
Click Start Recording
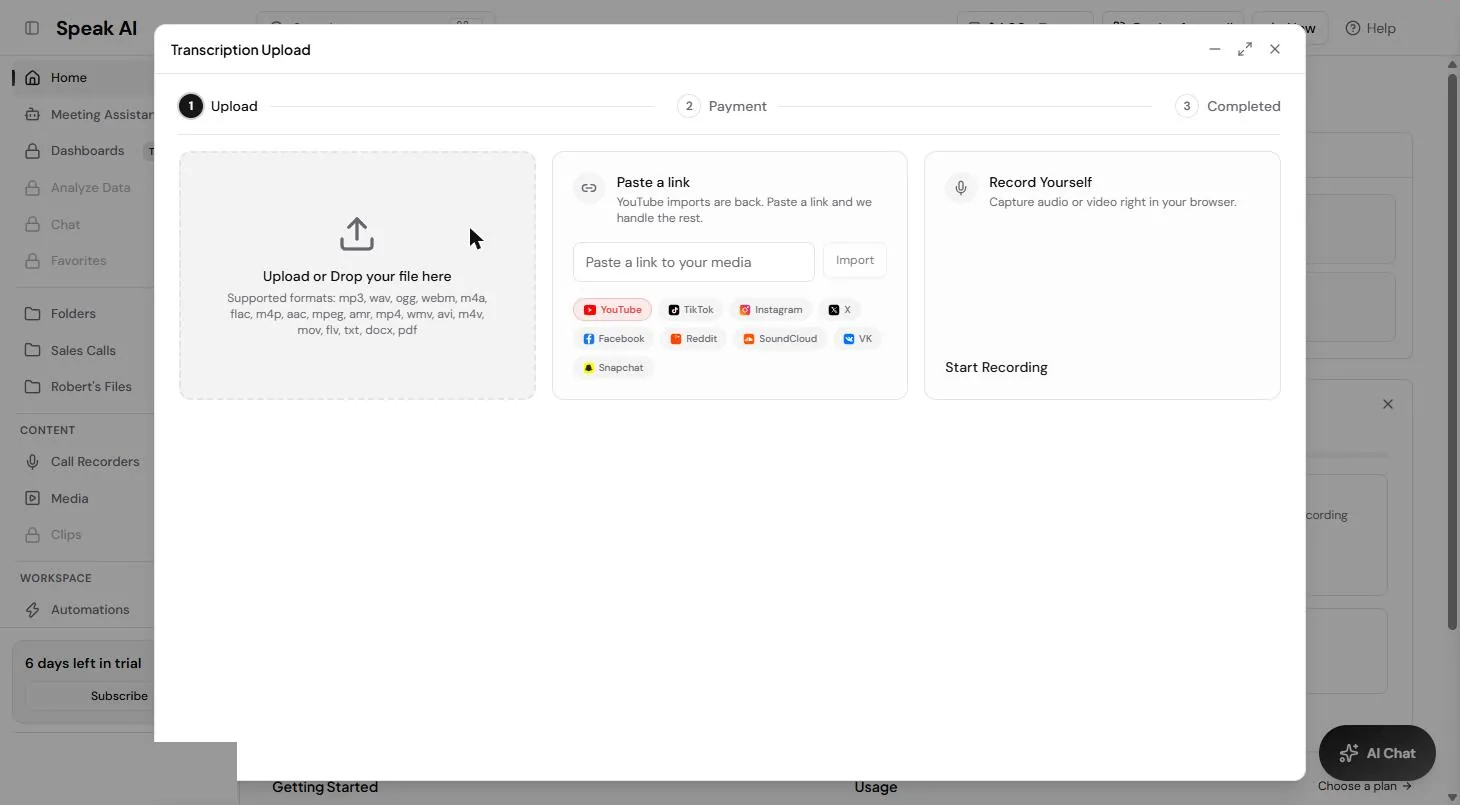(x=996, y=367)
